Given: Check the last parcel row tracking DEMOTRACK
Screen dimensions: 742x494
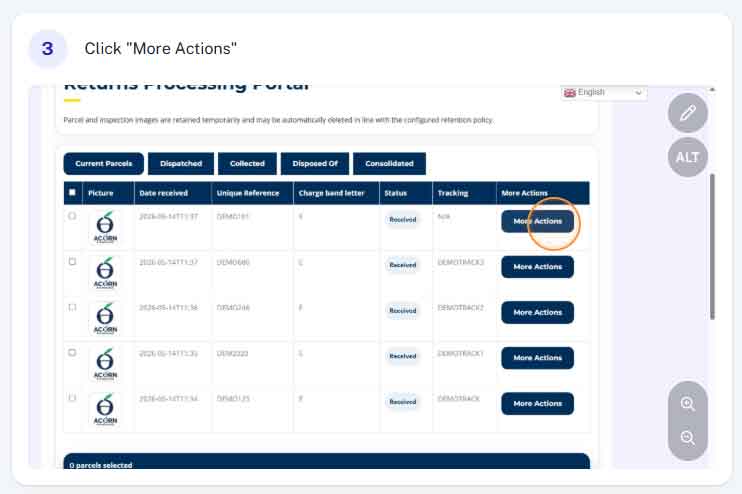Looking at the screenshot, I should (x=72, y=398).
